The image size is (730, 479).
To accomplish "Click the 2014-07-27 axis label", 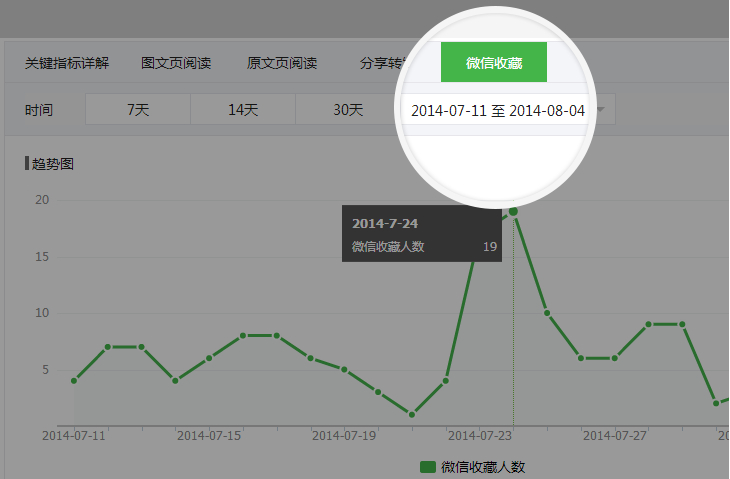I will tap(615, 436).
